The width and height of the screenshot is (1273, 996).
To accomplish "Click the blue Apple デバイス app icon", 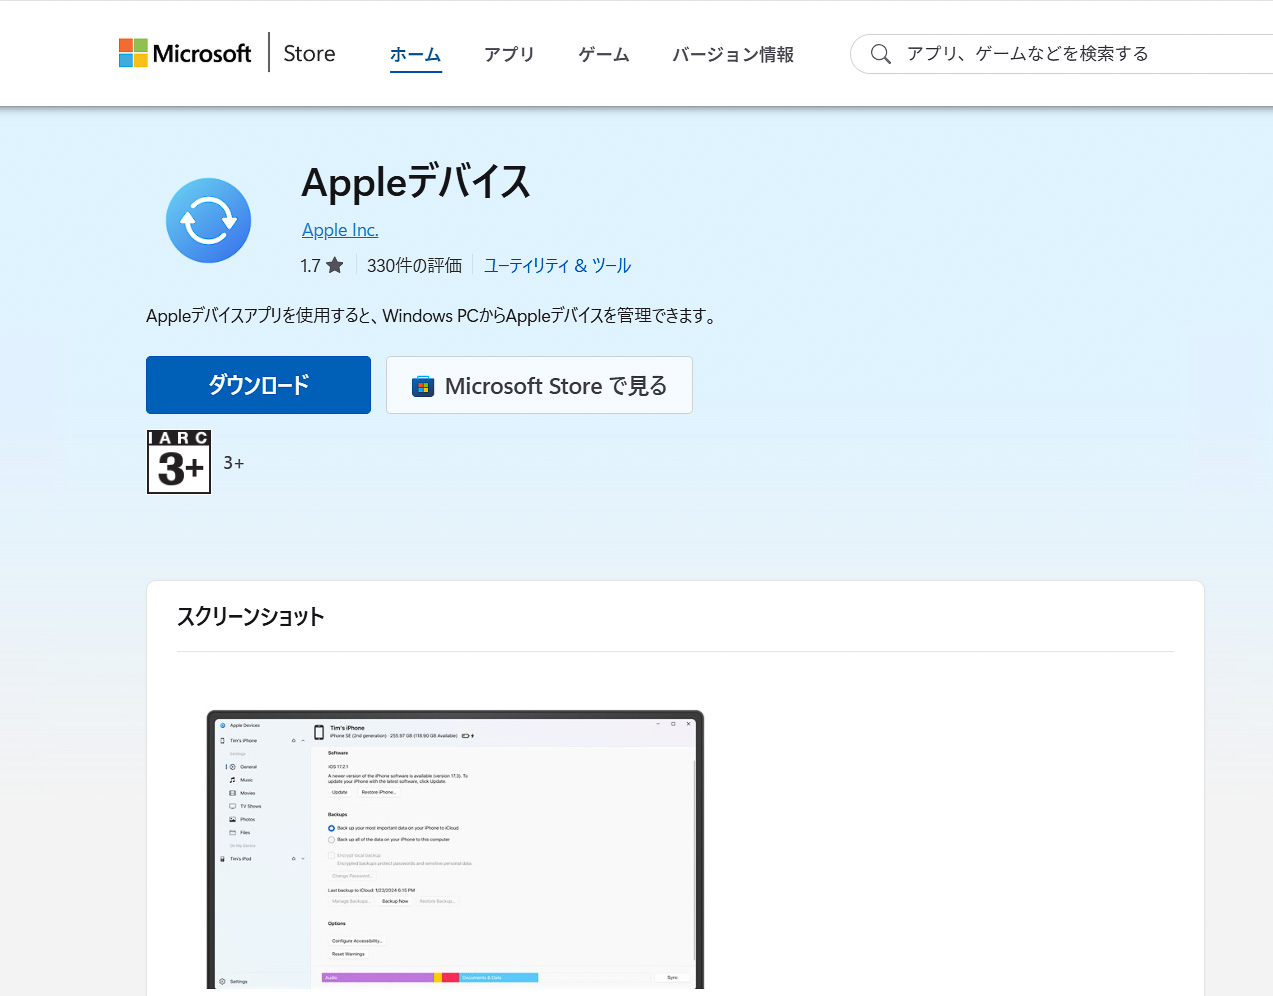I will coord(208,220).
